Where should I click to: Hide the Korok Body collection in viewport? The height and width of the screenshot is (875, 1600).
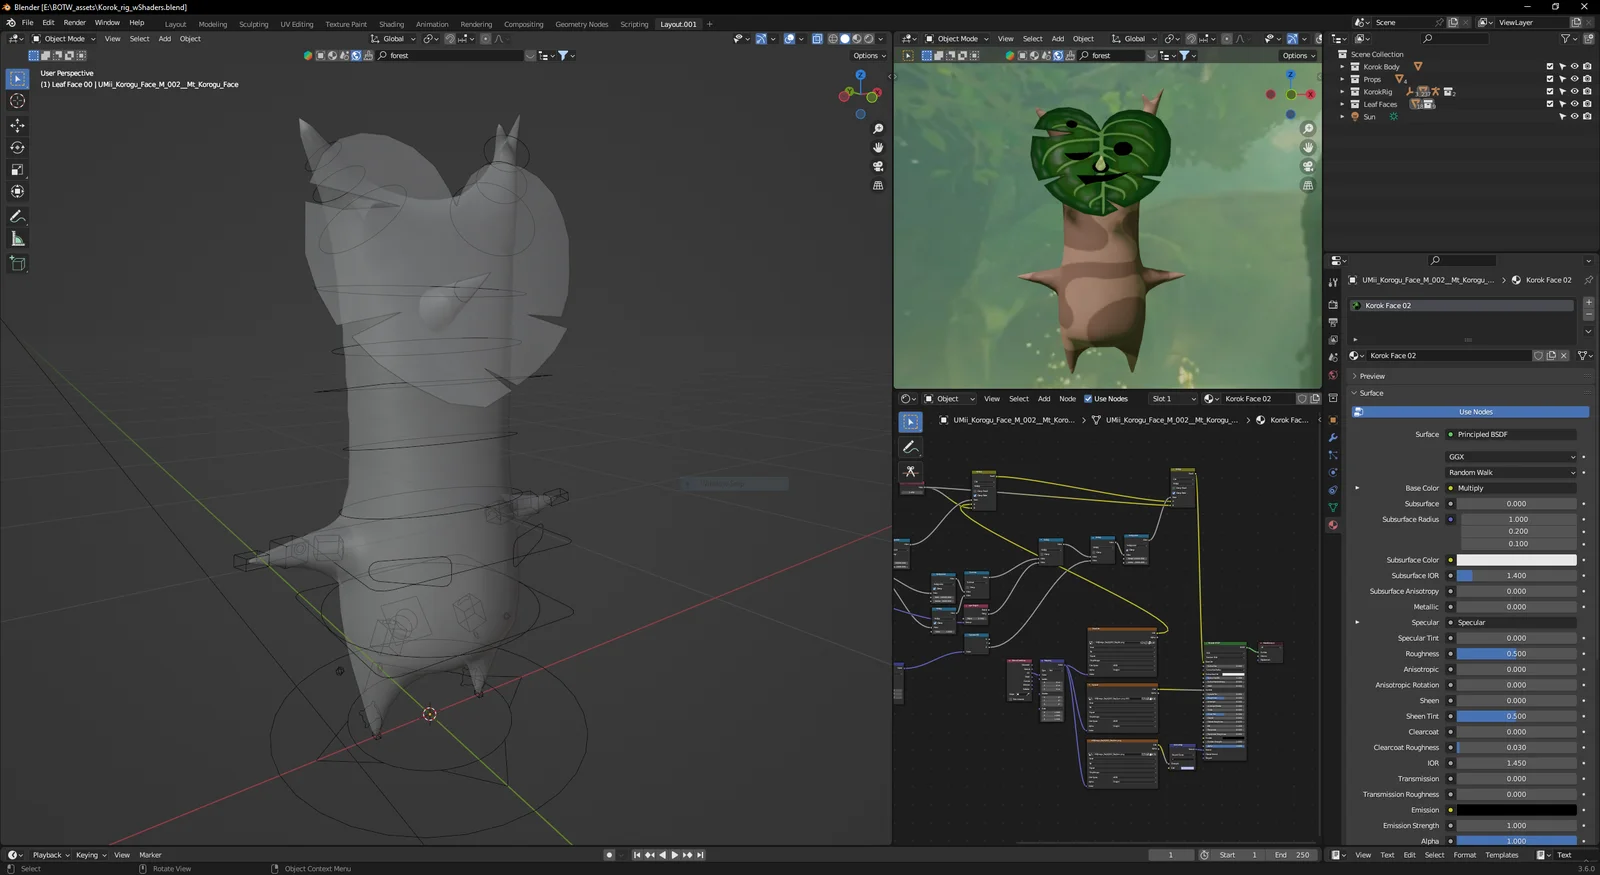coord(1574,67)
